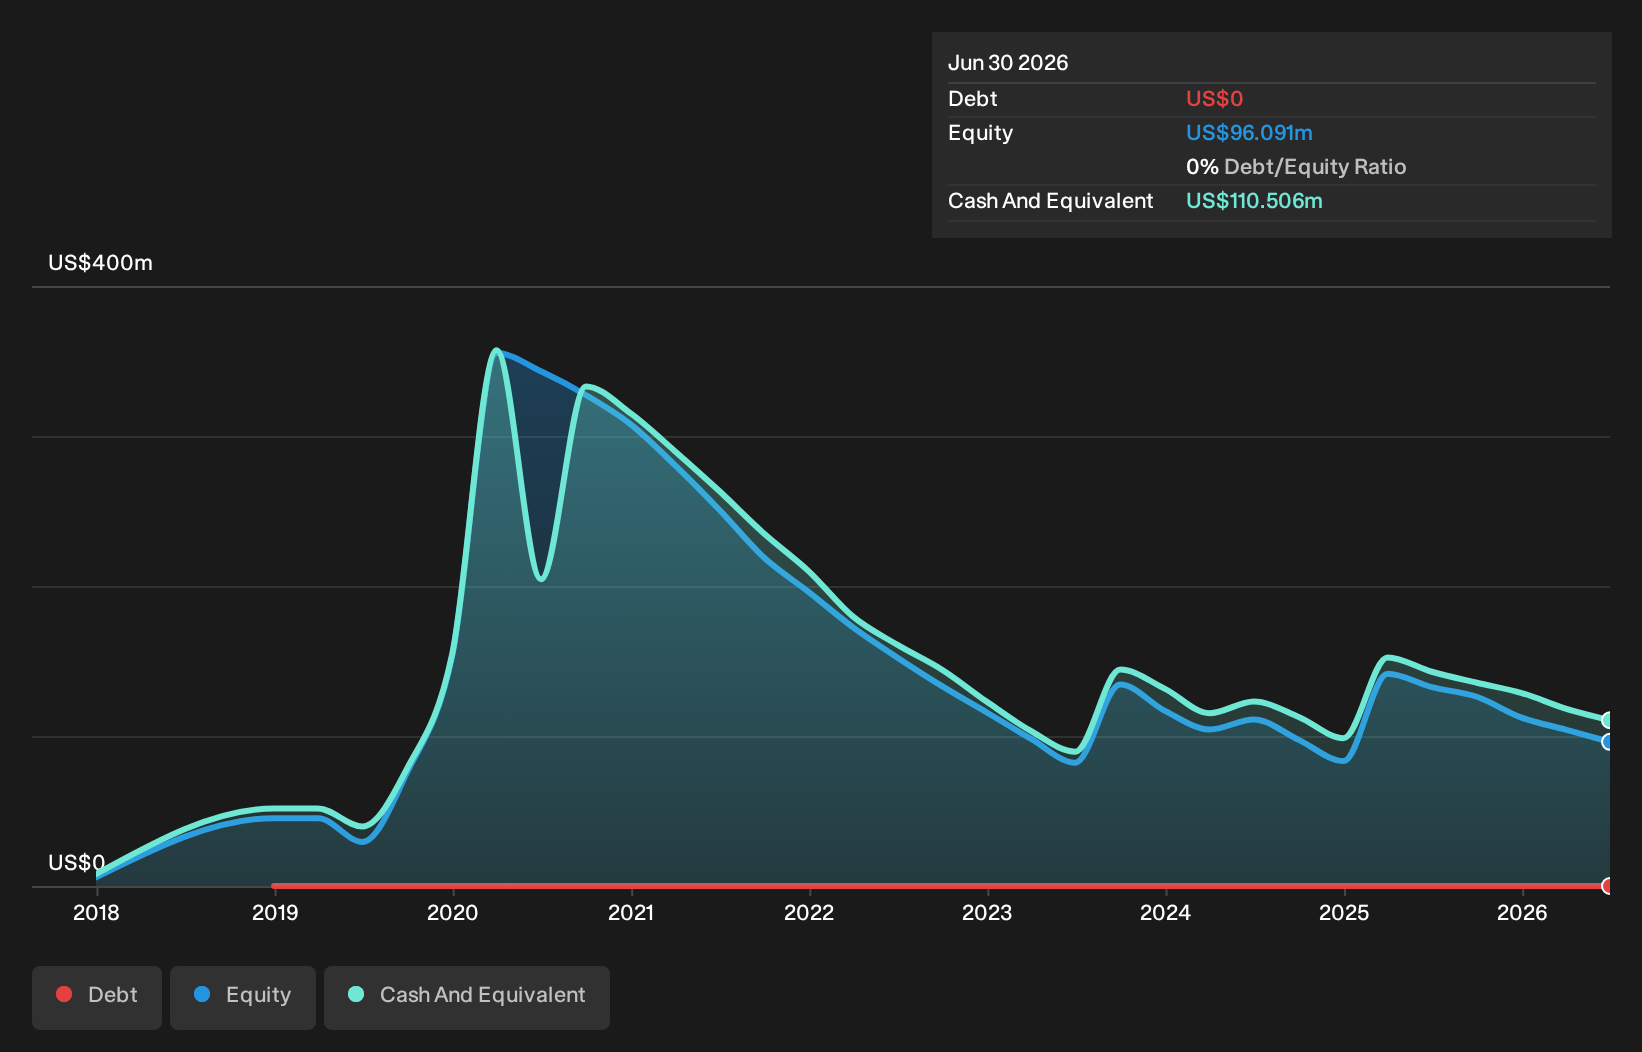Select the red Debt endpoint marker
1642x1052 pixels.
(1608, 886)
